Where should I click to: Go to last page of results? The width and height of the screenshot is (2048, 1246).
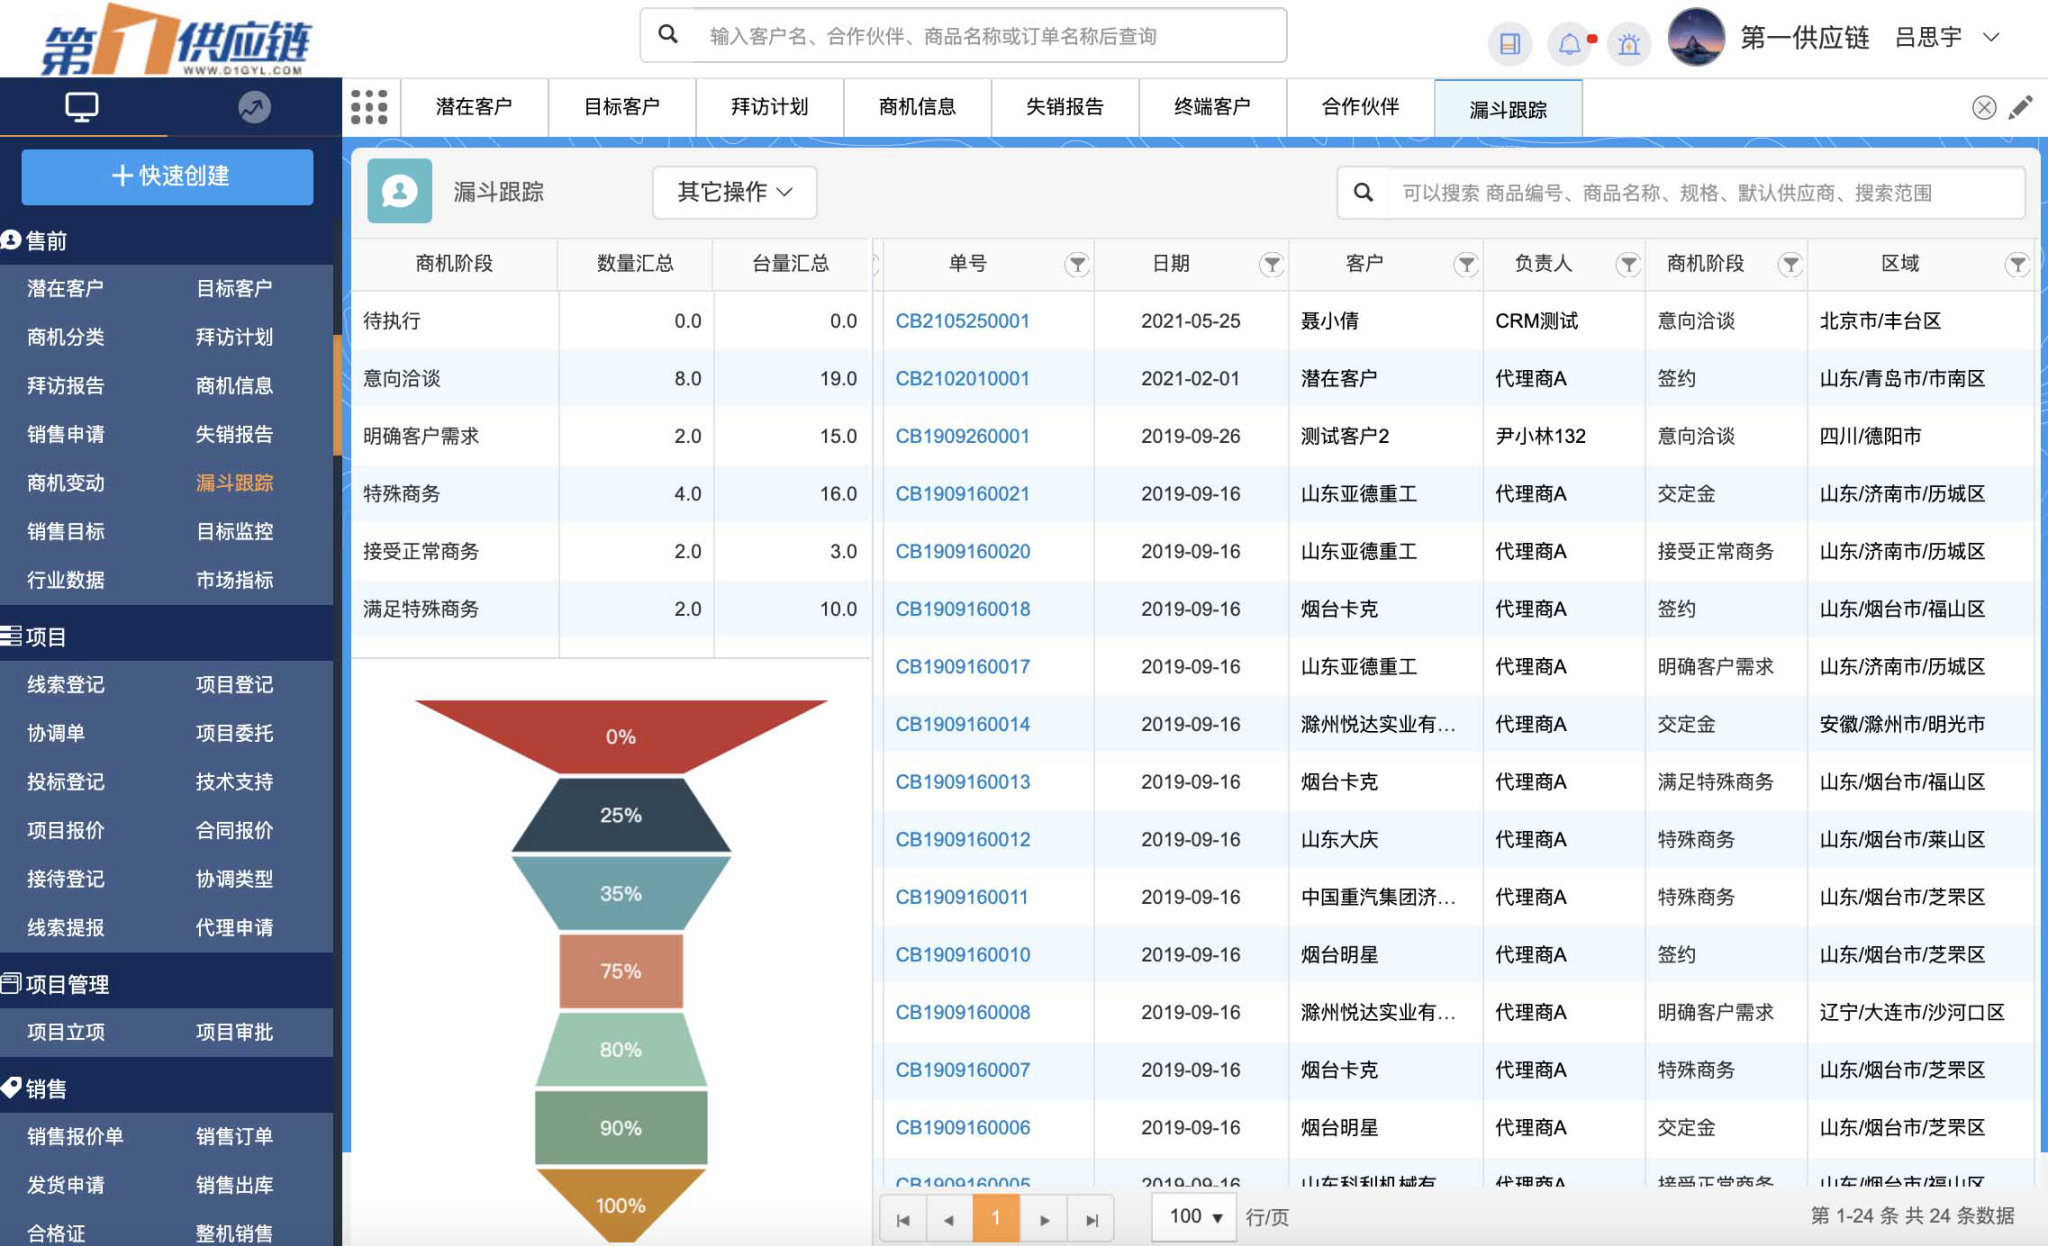click(x=1091, y=1219)
